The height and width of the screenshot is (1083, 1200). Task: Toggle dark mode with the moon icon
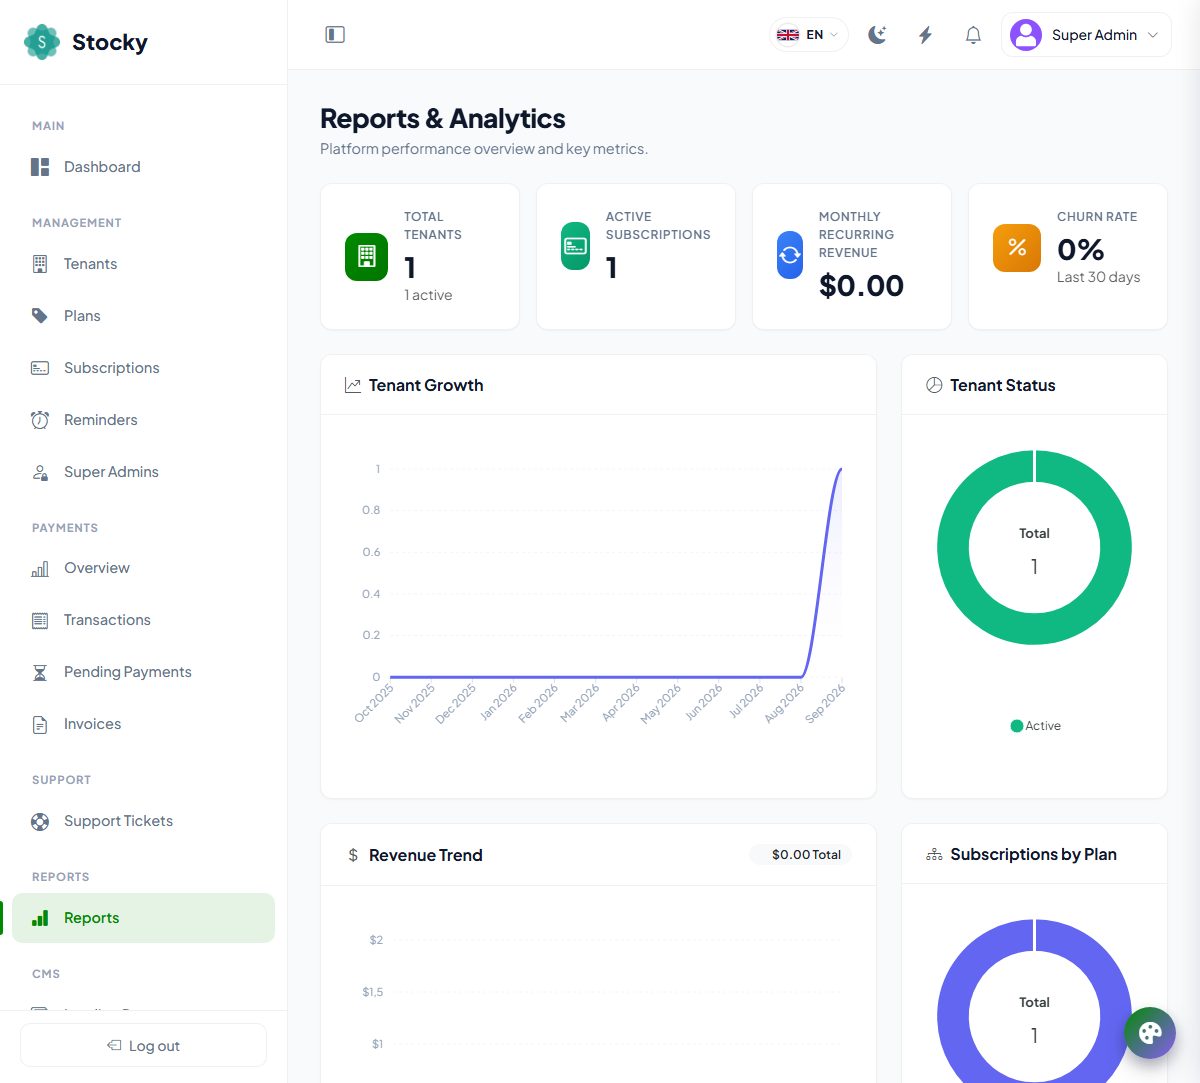tap(877, 35)
